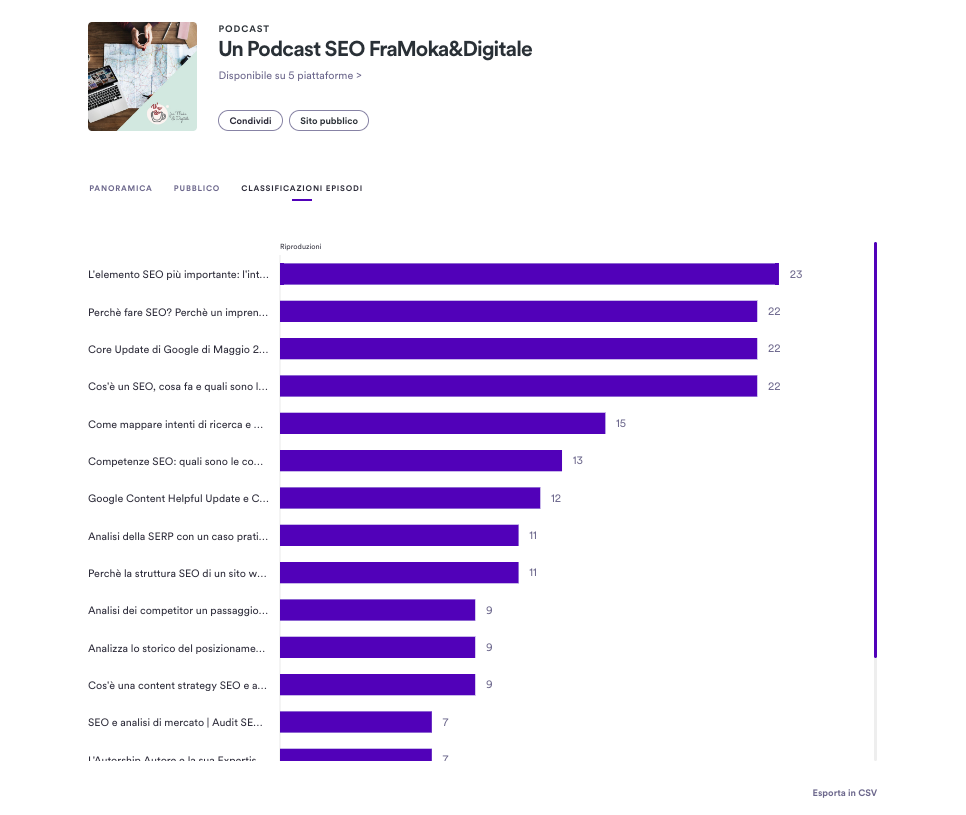Viewport: 966px width, 815px height.
Task: Switch to the Pubblico tab
Action: coord(197,188)
